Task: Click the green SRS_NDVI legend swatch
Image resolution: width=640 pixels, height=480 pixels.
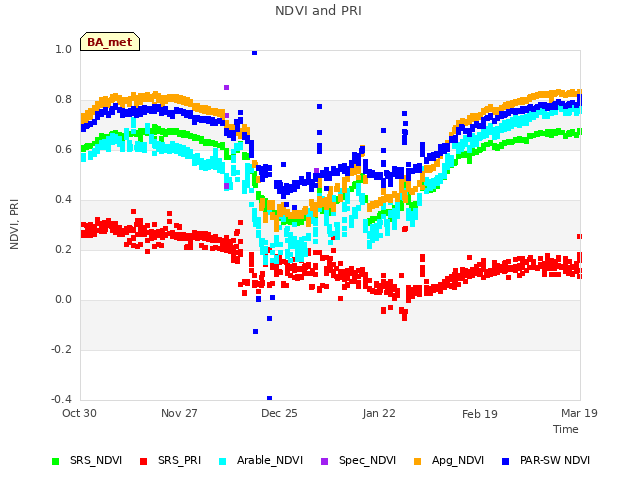Action: click(x=56, y=461)
